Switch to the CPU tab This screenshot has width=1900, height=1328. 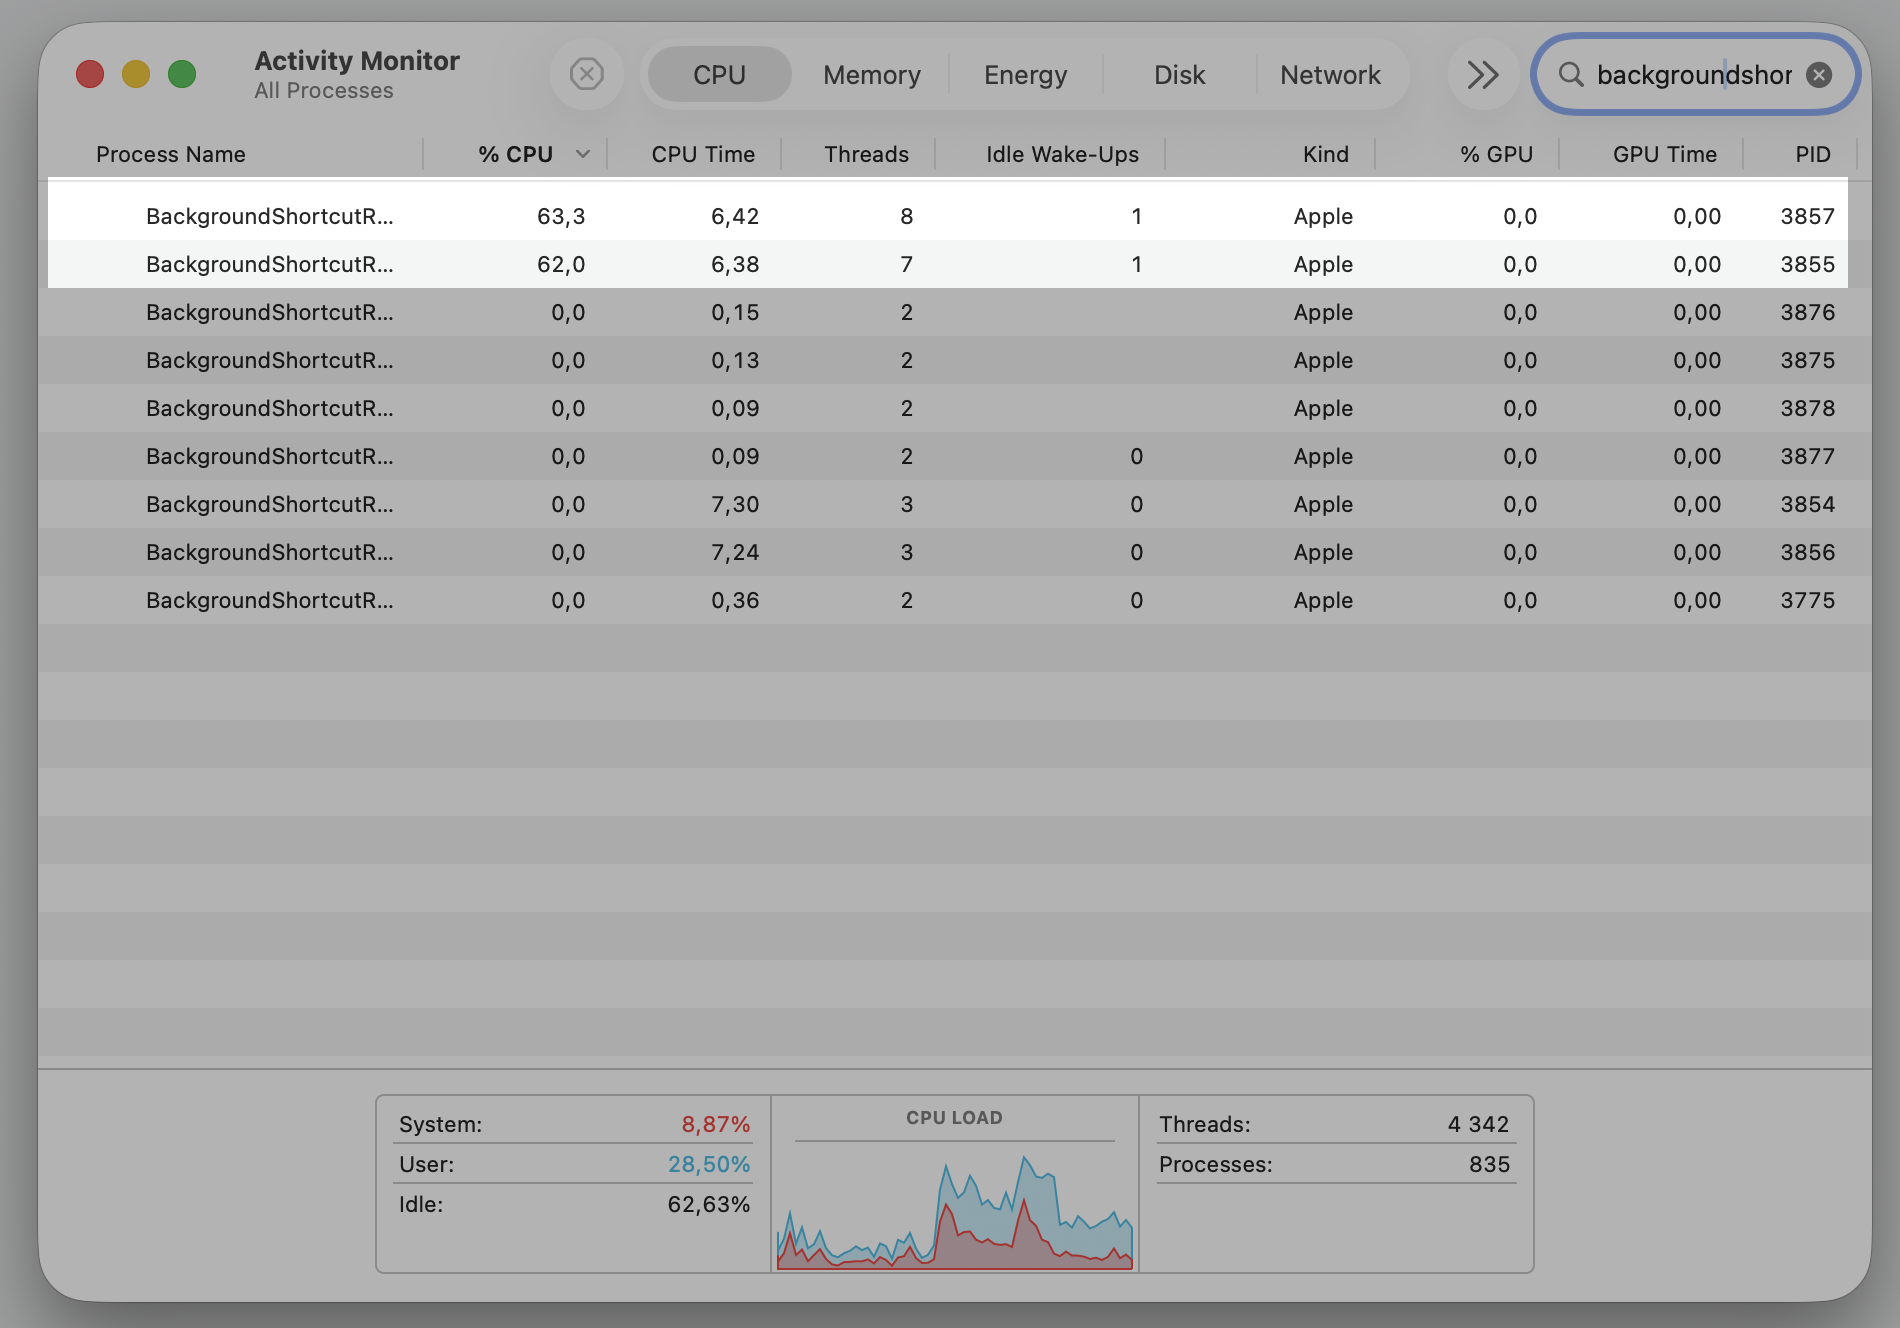pos(719,75)
